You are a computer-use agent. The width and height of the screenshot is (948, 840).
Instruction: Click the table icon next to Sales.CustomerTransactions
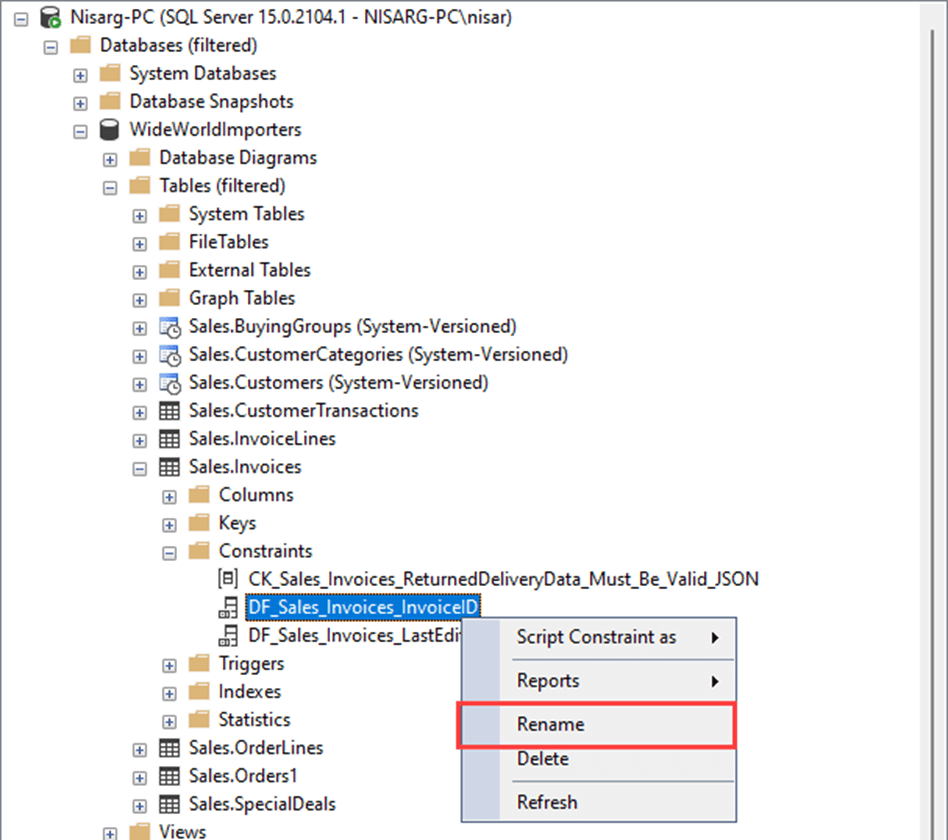(170, 410)
